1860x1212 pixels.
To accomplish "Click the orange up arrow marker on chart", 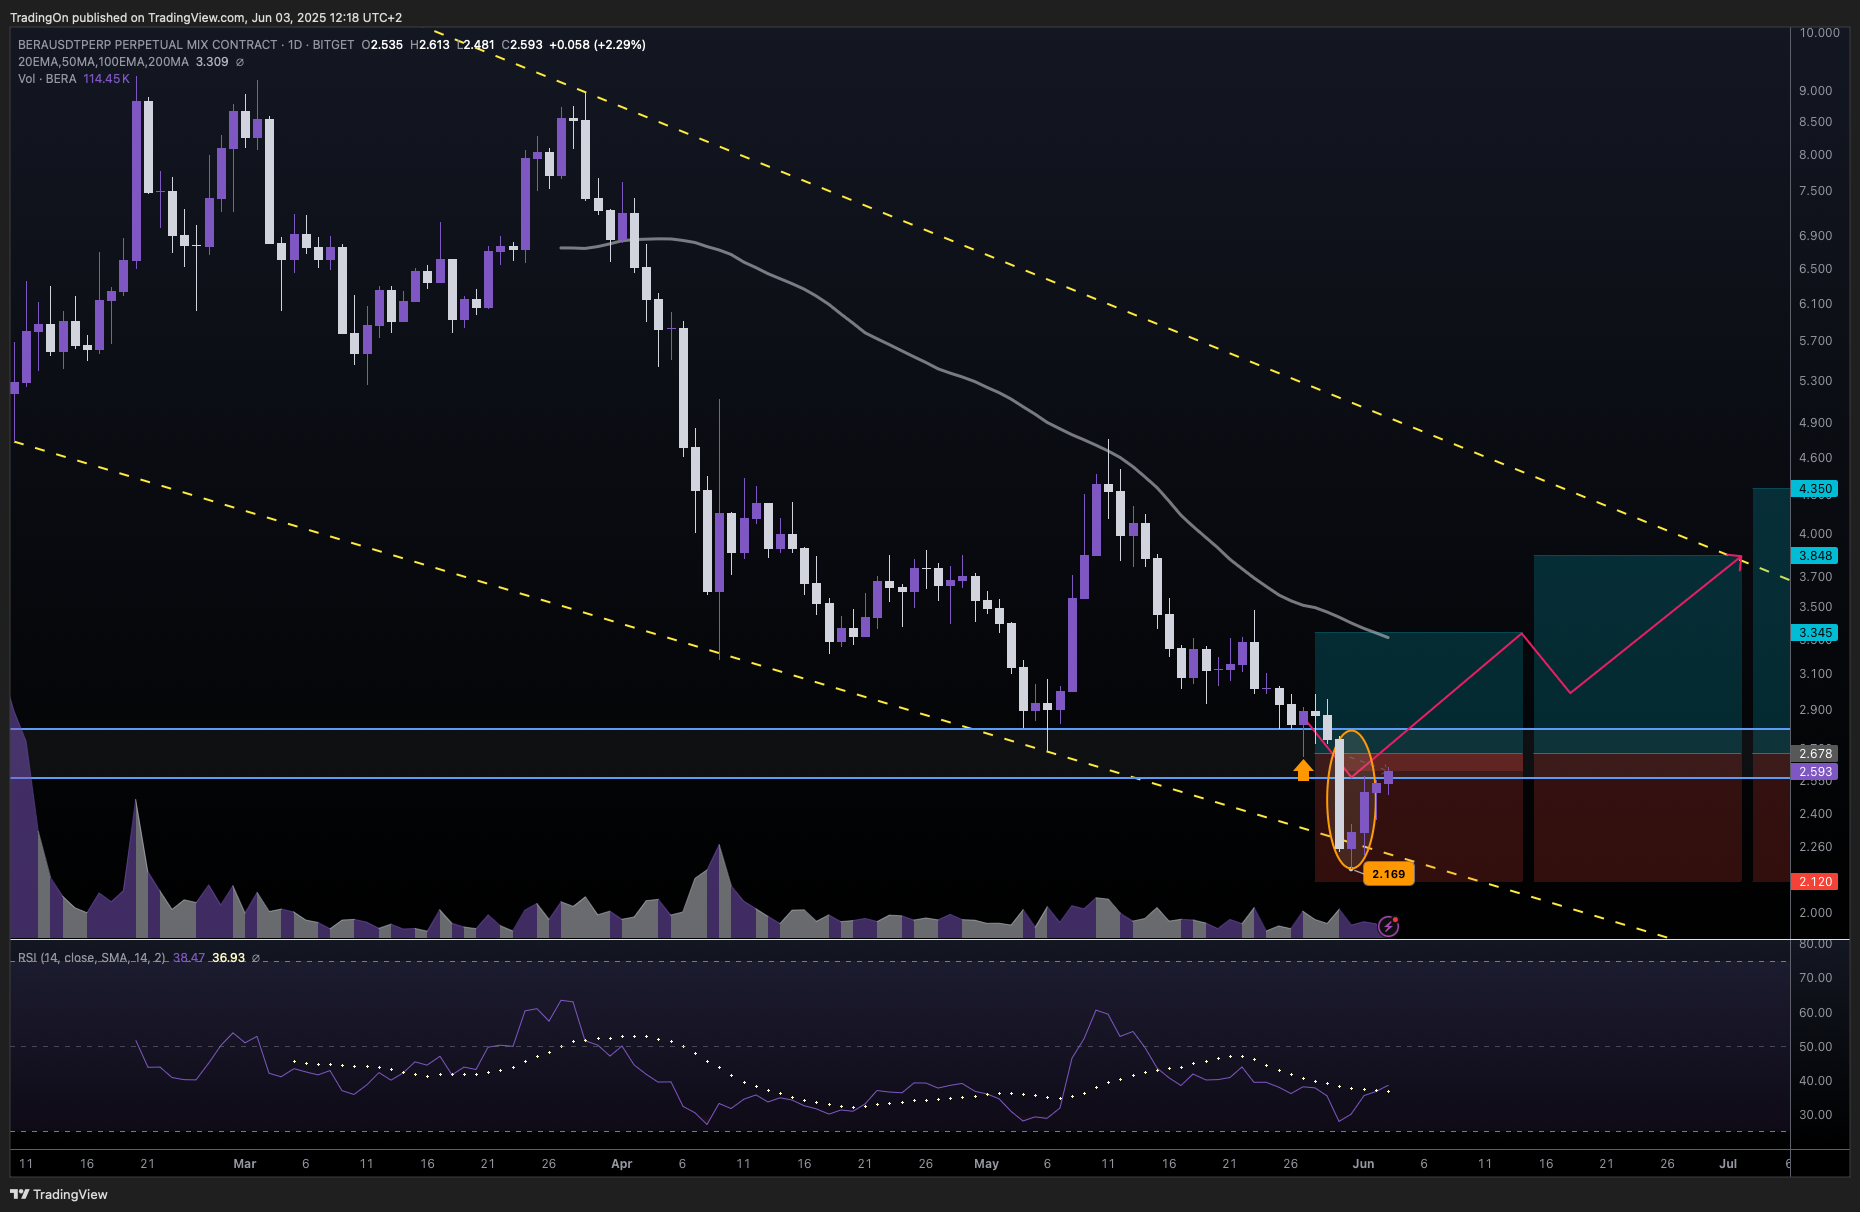I will coord(1303,770).
